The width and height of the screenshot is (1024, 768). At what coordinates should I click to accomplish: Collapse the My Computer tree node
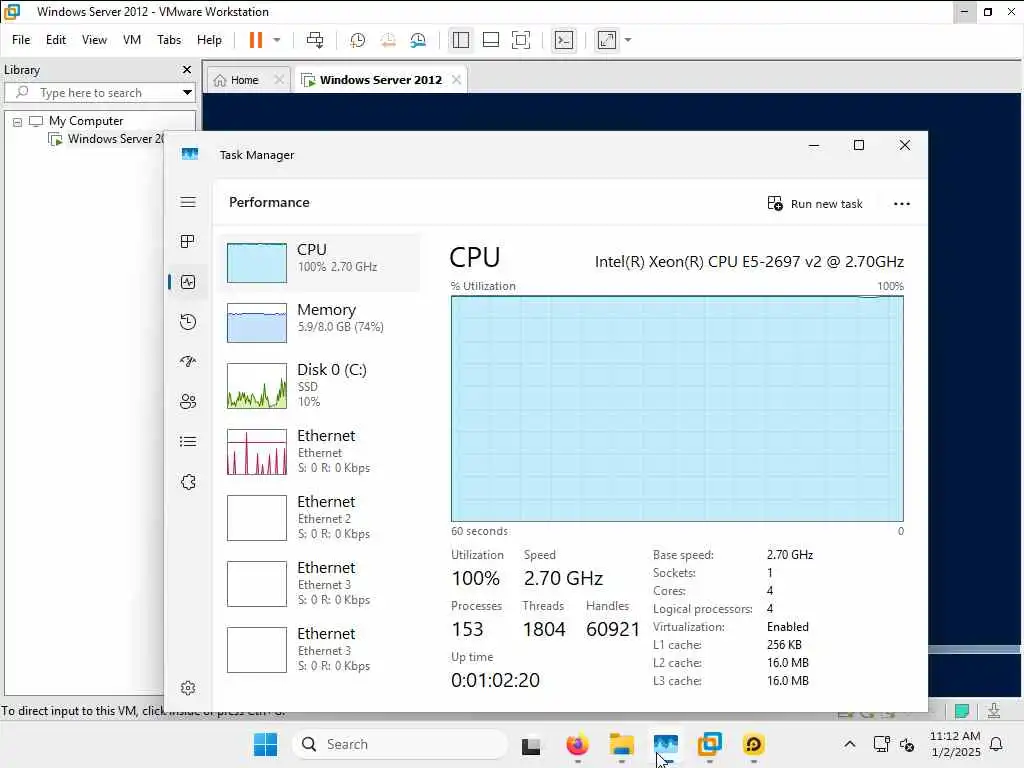(x=18, y=121)
